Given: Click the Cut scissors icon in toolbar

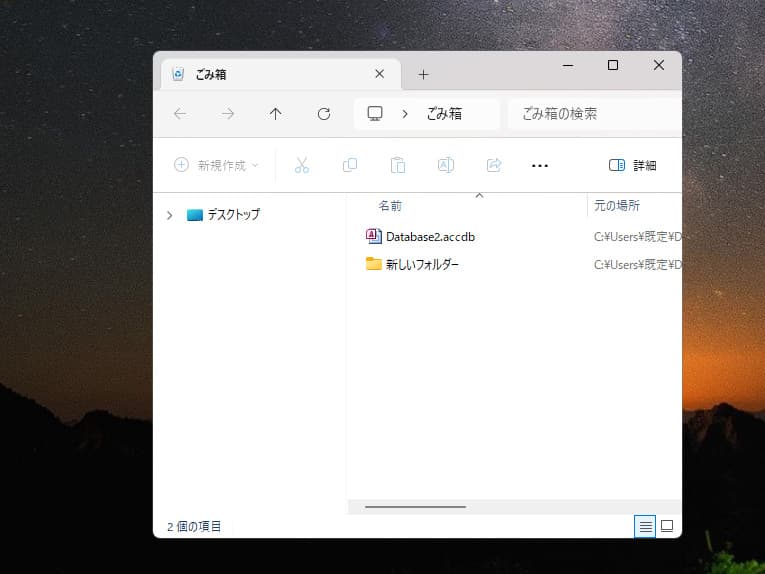Looking at the screenshot, I should point(302,165).
